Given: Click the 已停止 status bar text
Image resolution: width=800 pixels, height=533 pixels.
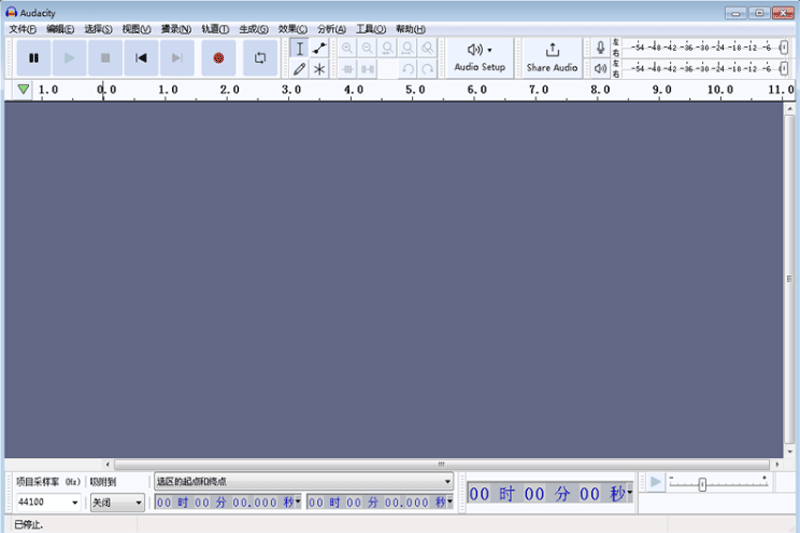Looking at the screenshot, I should click(29, 524).
